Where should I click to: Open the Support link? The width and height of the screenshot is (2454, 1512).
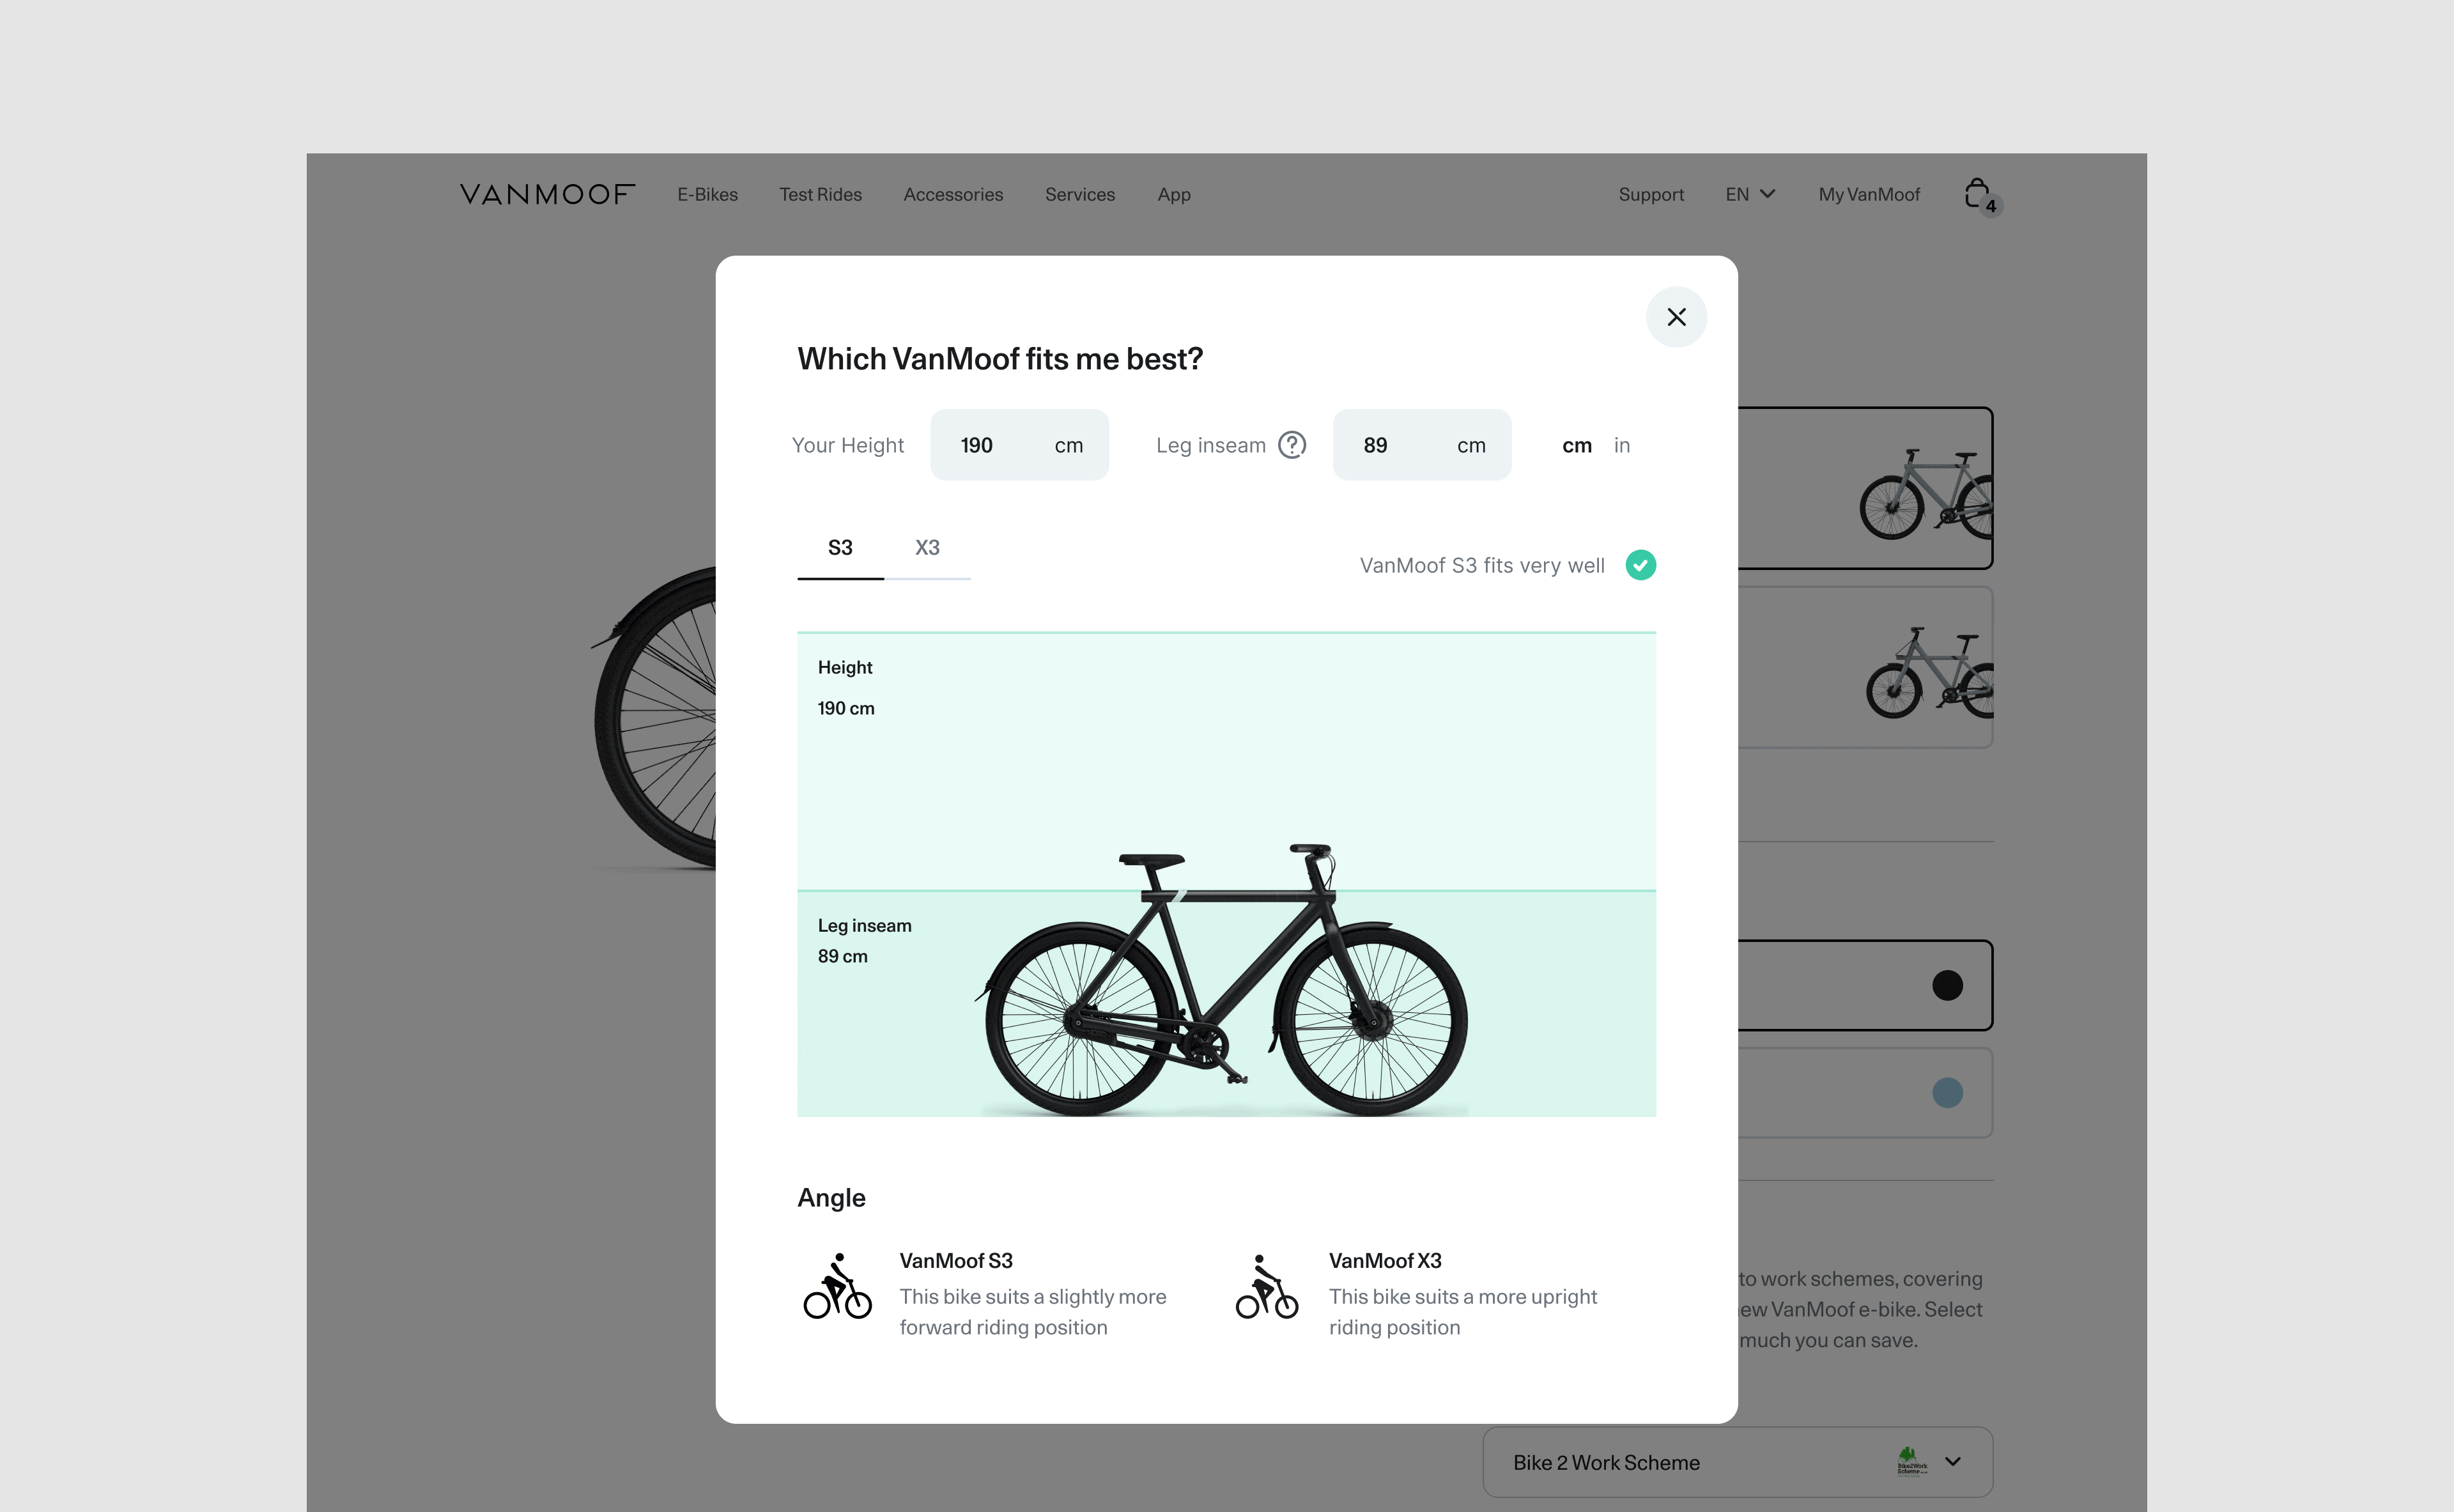(x=1651, y=195)
